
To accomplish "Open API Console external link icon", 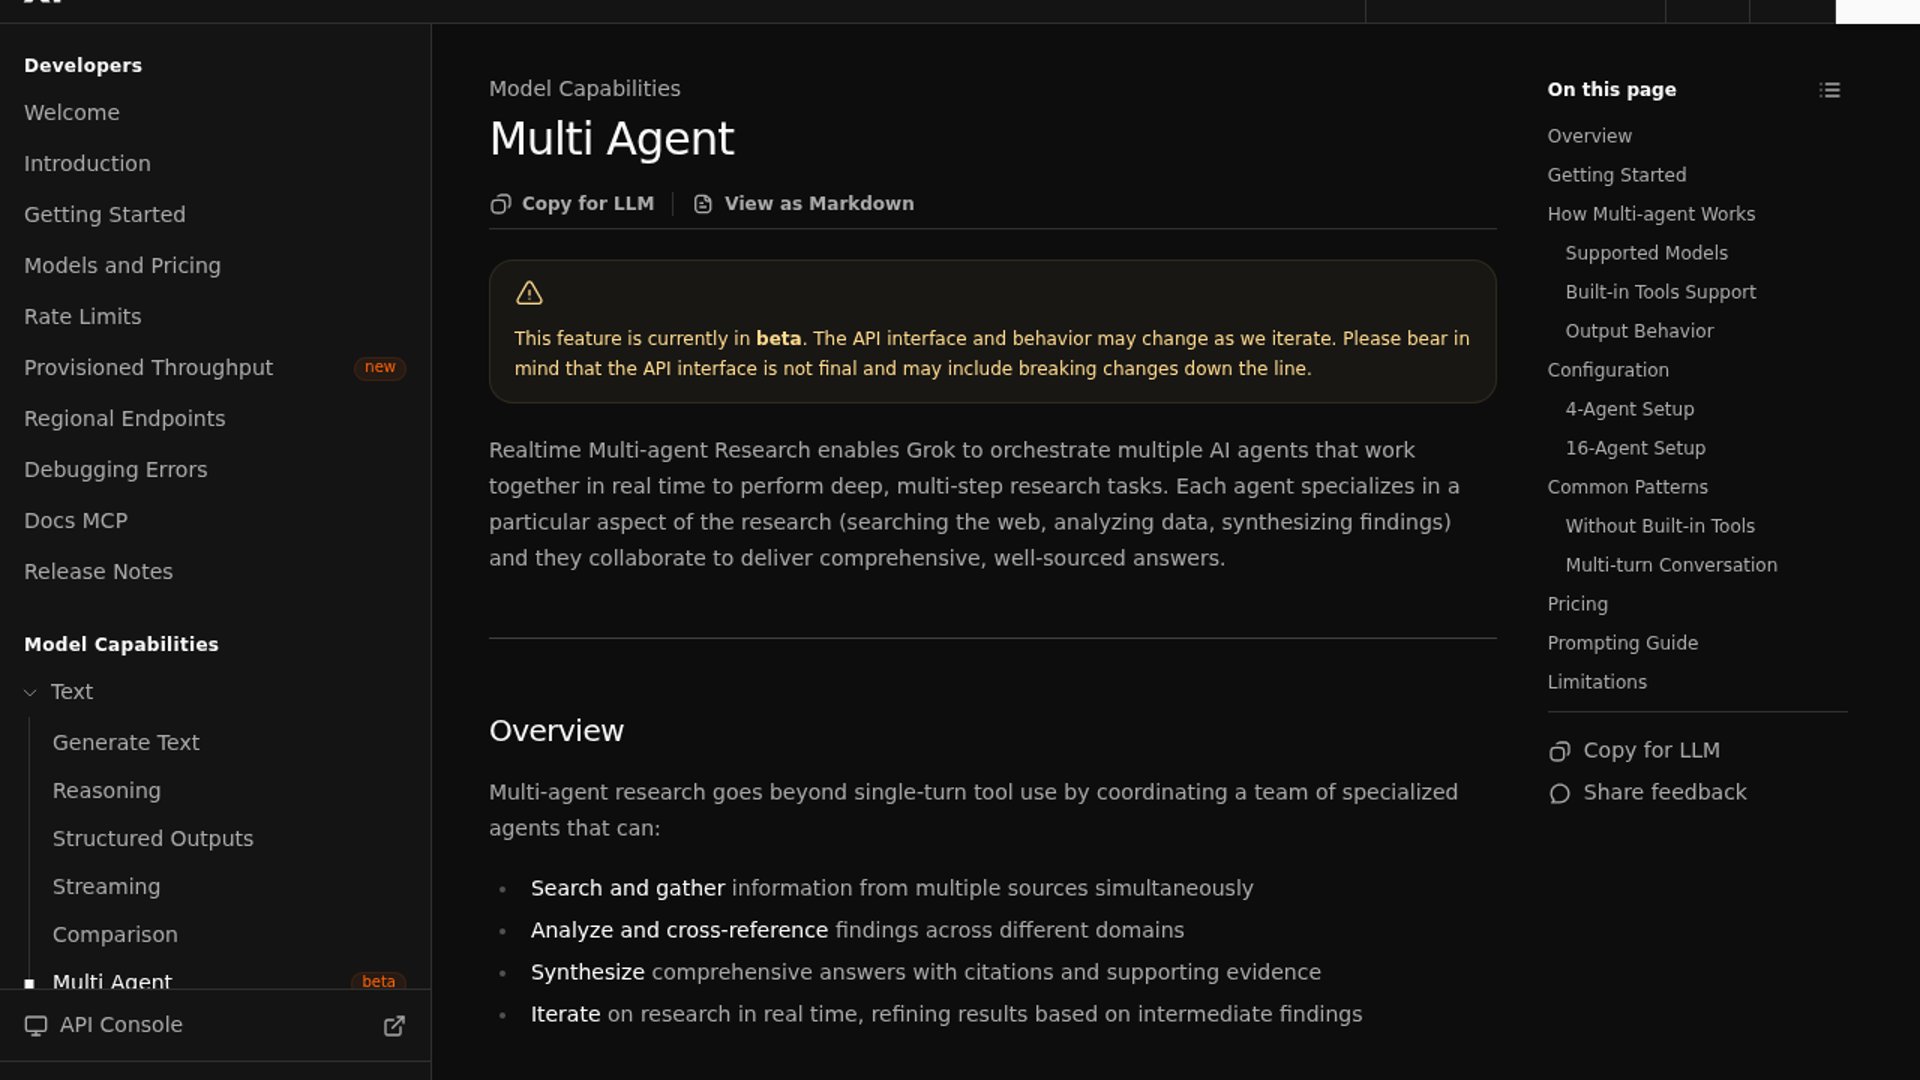I will pos(394,1026).
